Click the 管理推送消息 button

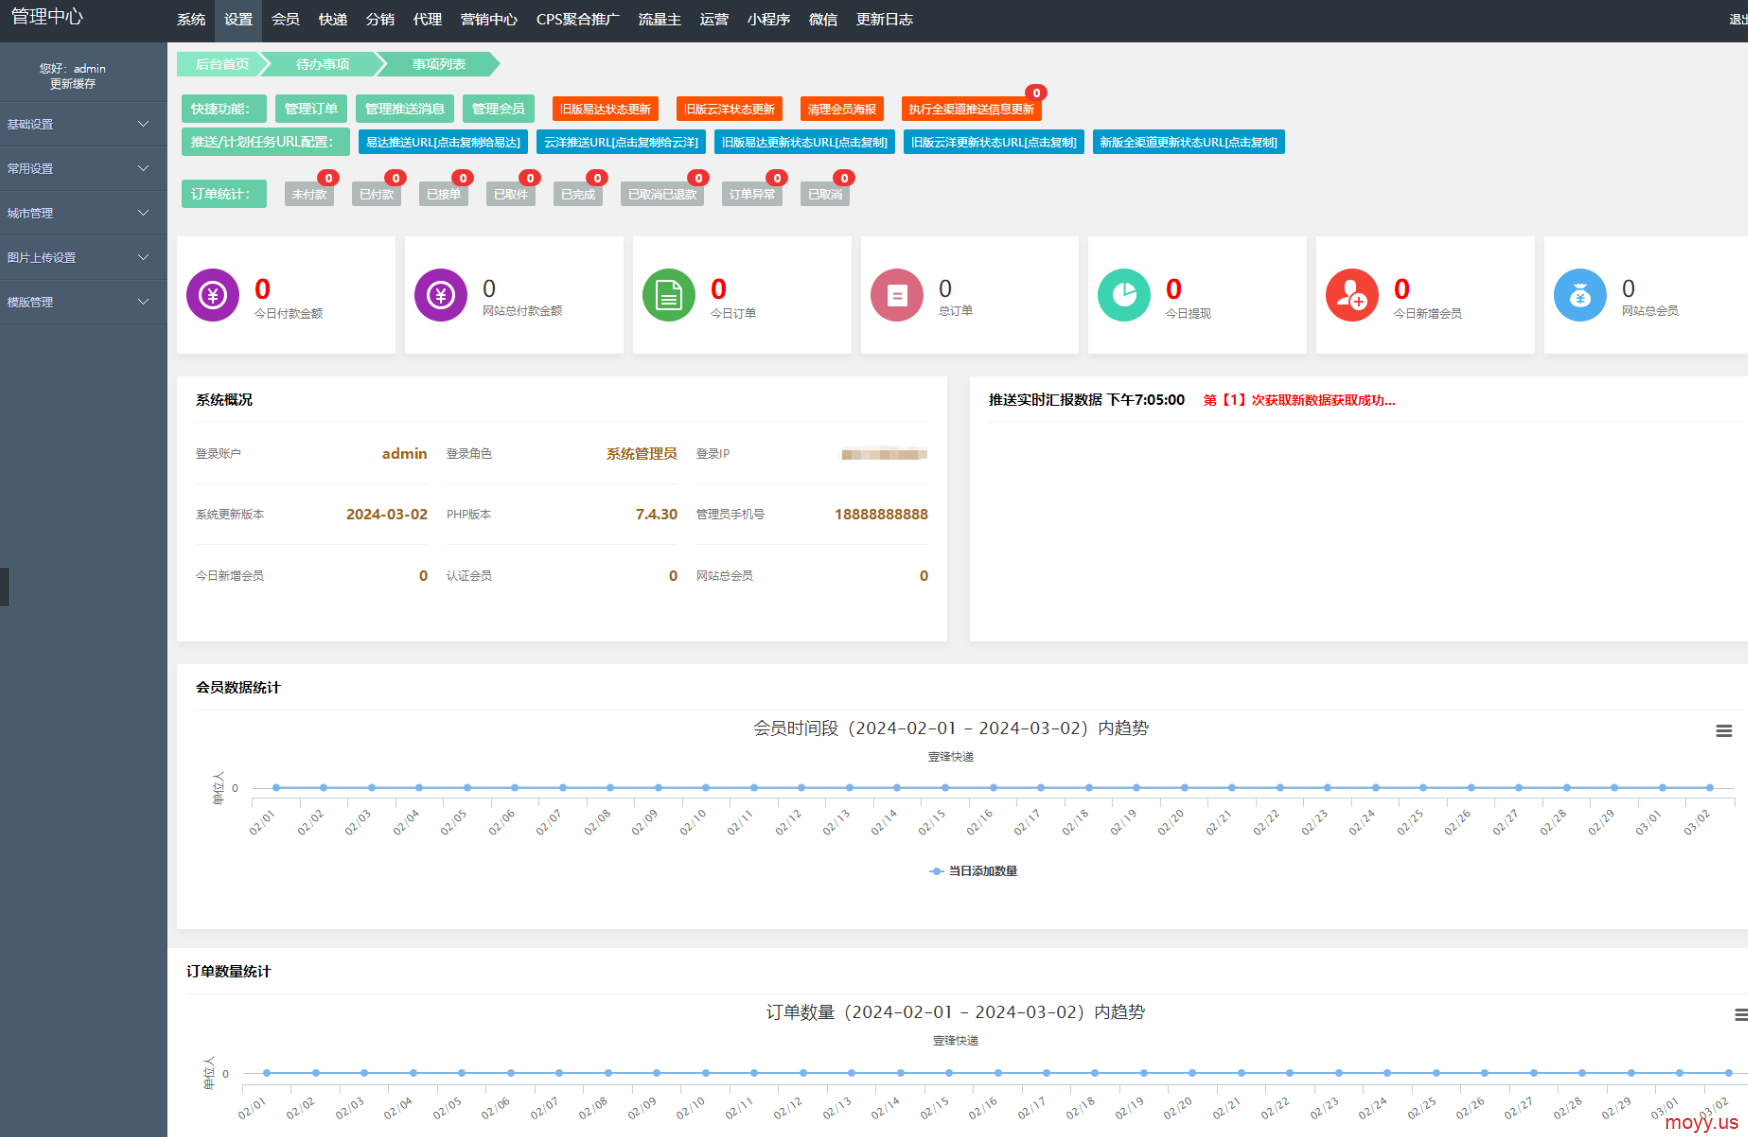[x=405, y=109]
